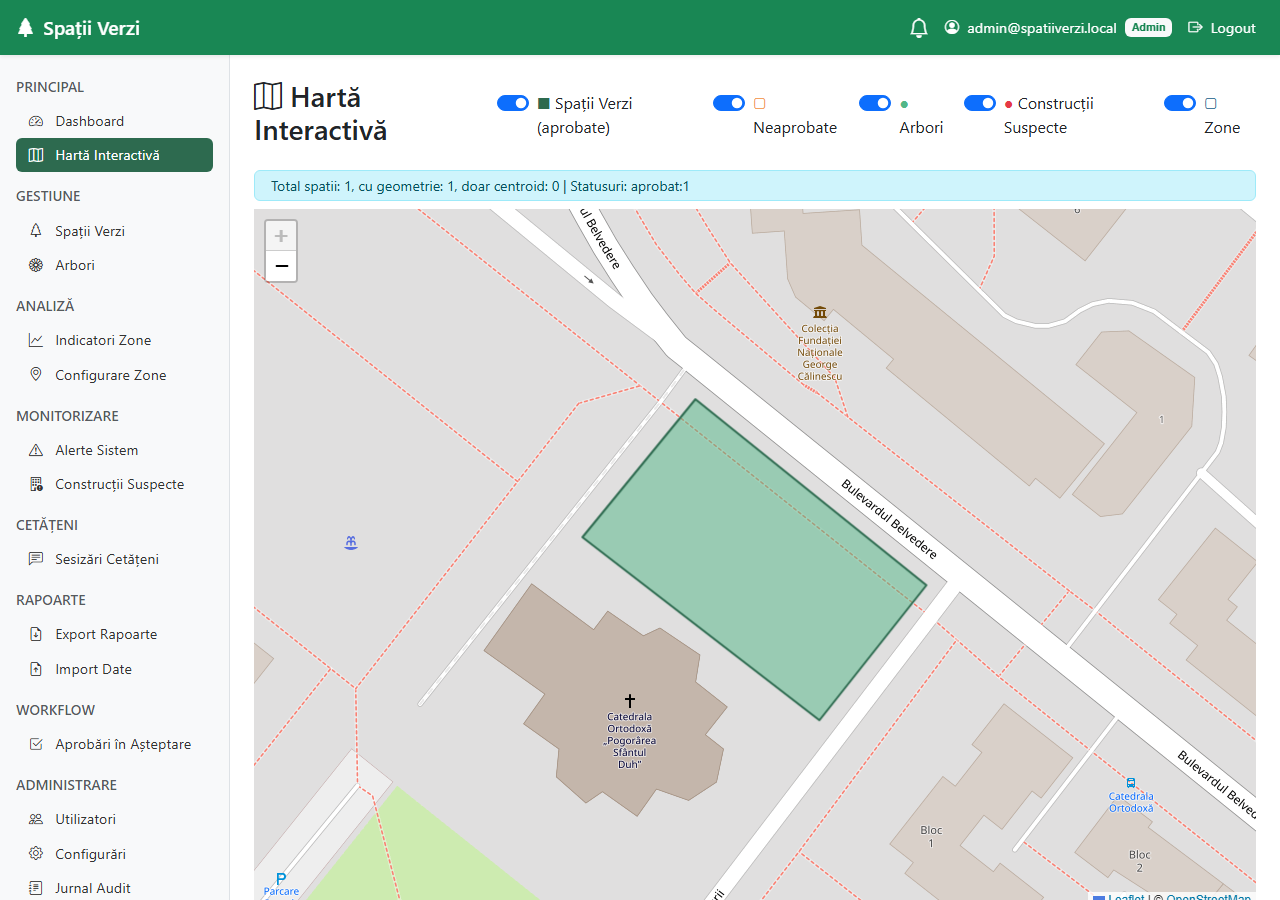This screenshot has height=900, width=1280.
Task: Click the notification bell icon
Action: [x=919, y=28]
